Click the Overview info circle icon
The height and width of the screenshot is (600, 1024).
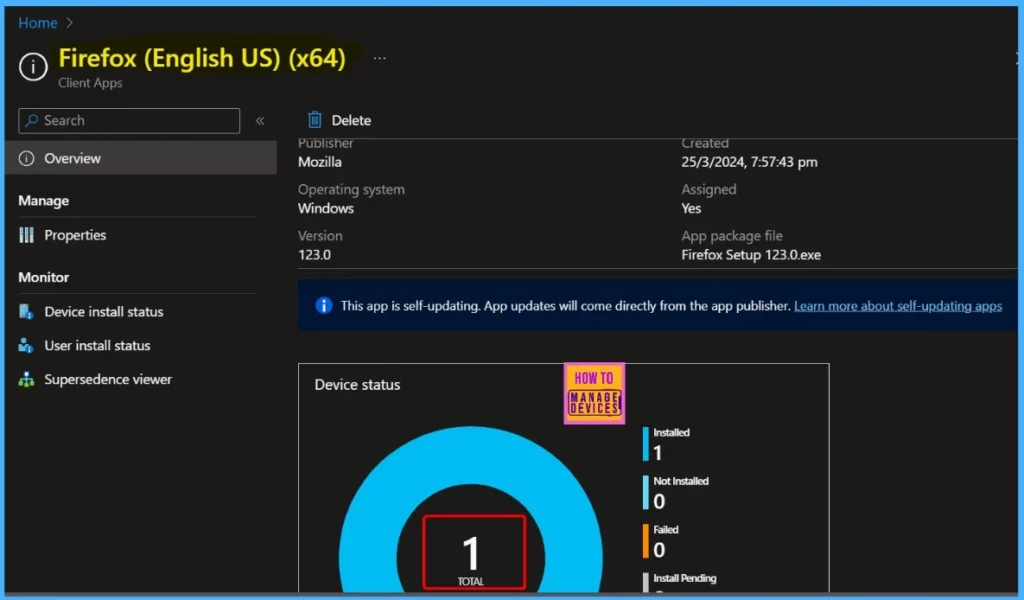point(27,158)
